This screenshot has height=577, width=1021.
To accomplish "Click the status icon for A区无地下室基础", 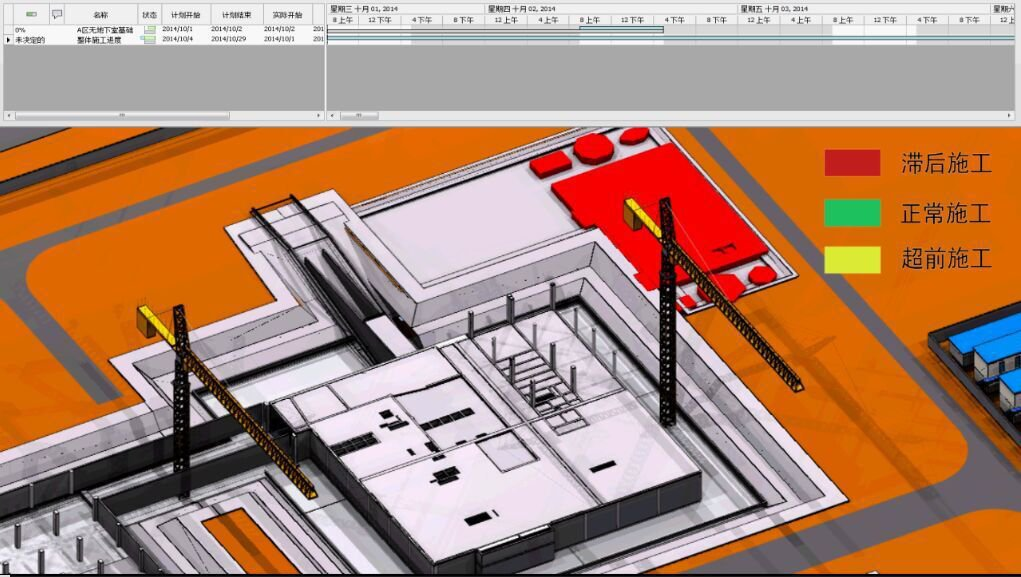I will coord(150,29).
